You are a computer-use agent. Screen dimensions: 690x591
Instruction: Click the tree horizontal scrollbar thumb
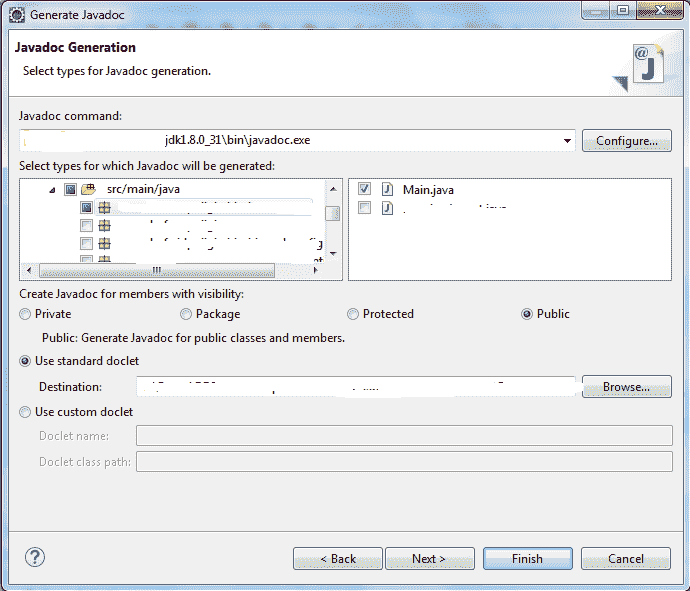(157, 270)
